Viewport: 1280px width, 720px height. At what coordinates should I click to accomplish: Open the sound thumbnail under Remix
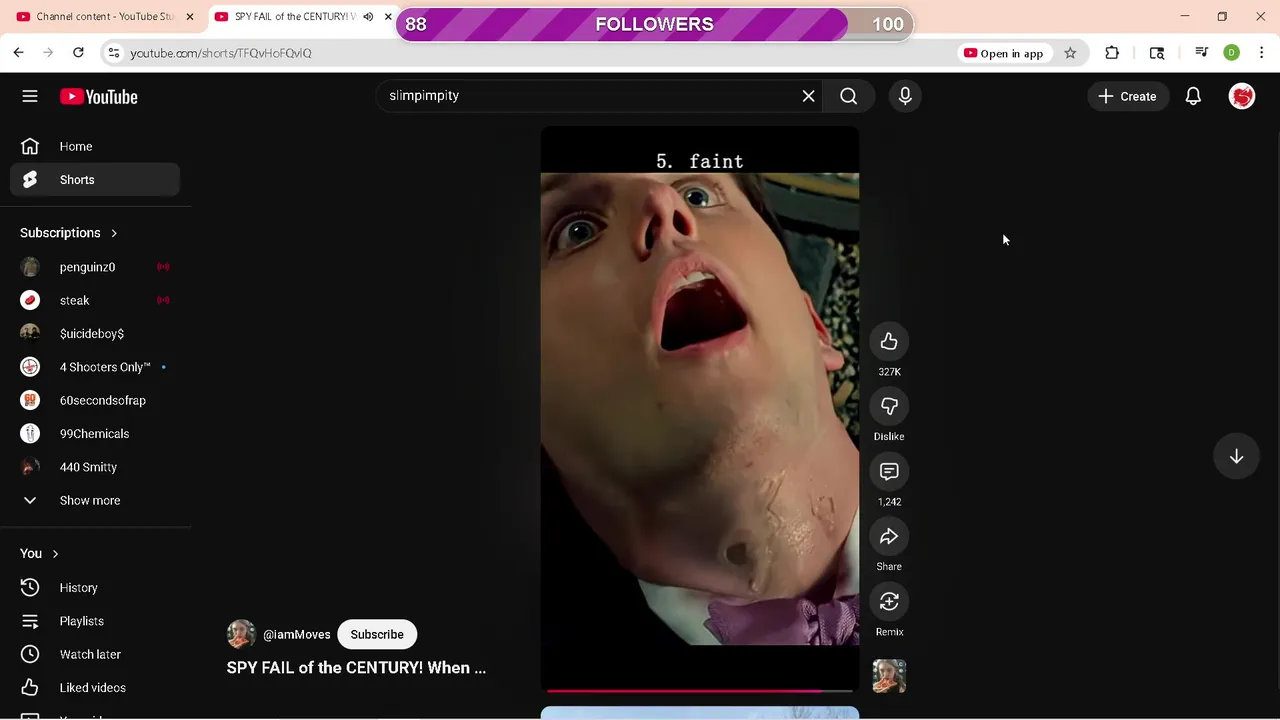click(x=889, y=676)
